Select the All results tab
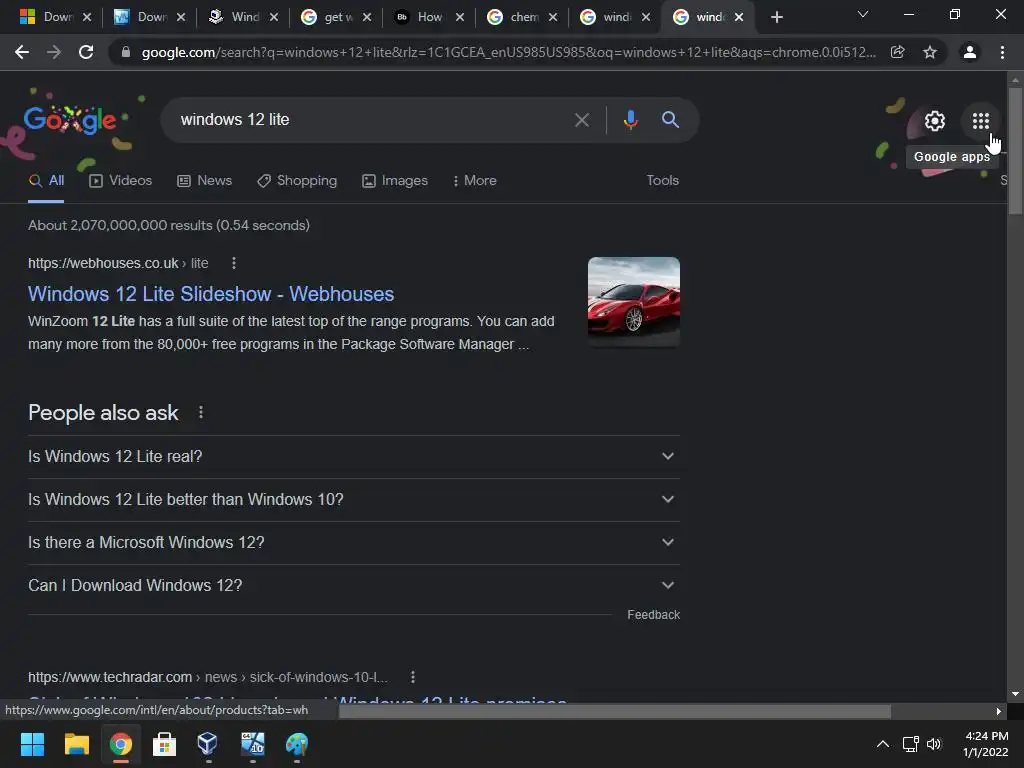This screenshot has height=768, width=1024. click(x=46, y=181)
